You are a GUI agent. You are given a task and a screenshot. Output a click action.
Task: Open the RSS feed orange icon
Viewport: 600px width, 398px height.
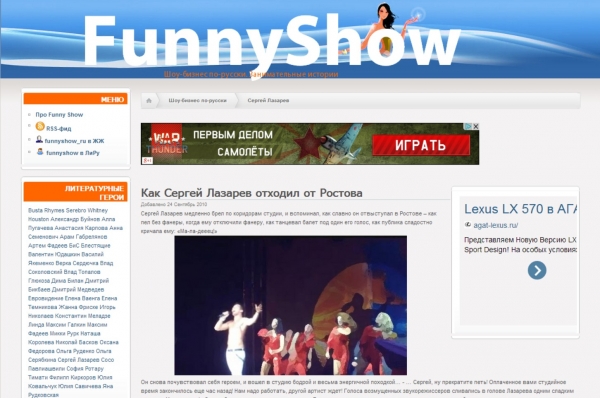tap(40, 126)
